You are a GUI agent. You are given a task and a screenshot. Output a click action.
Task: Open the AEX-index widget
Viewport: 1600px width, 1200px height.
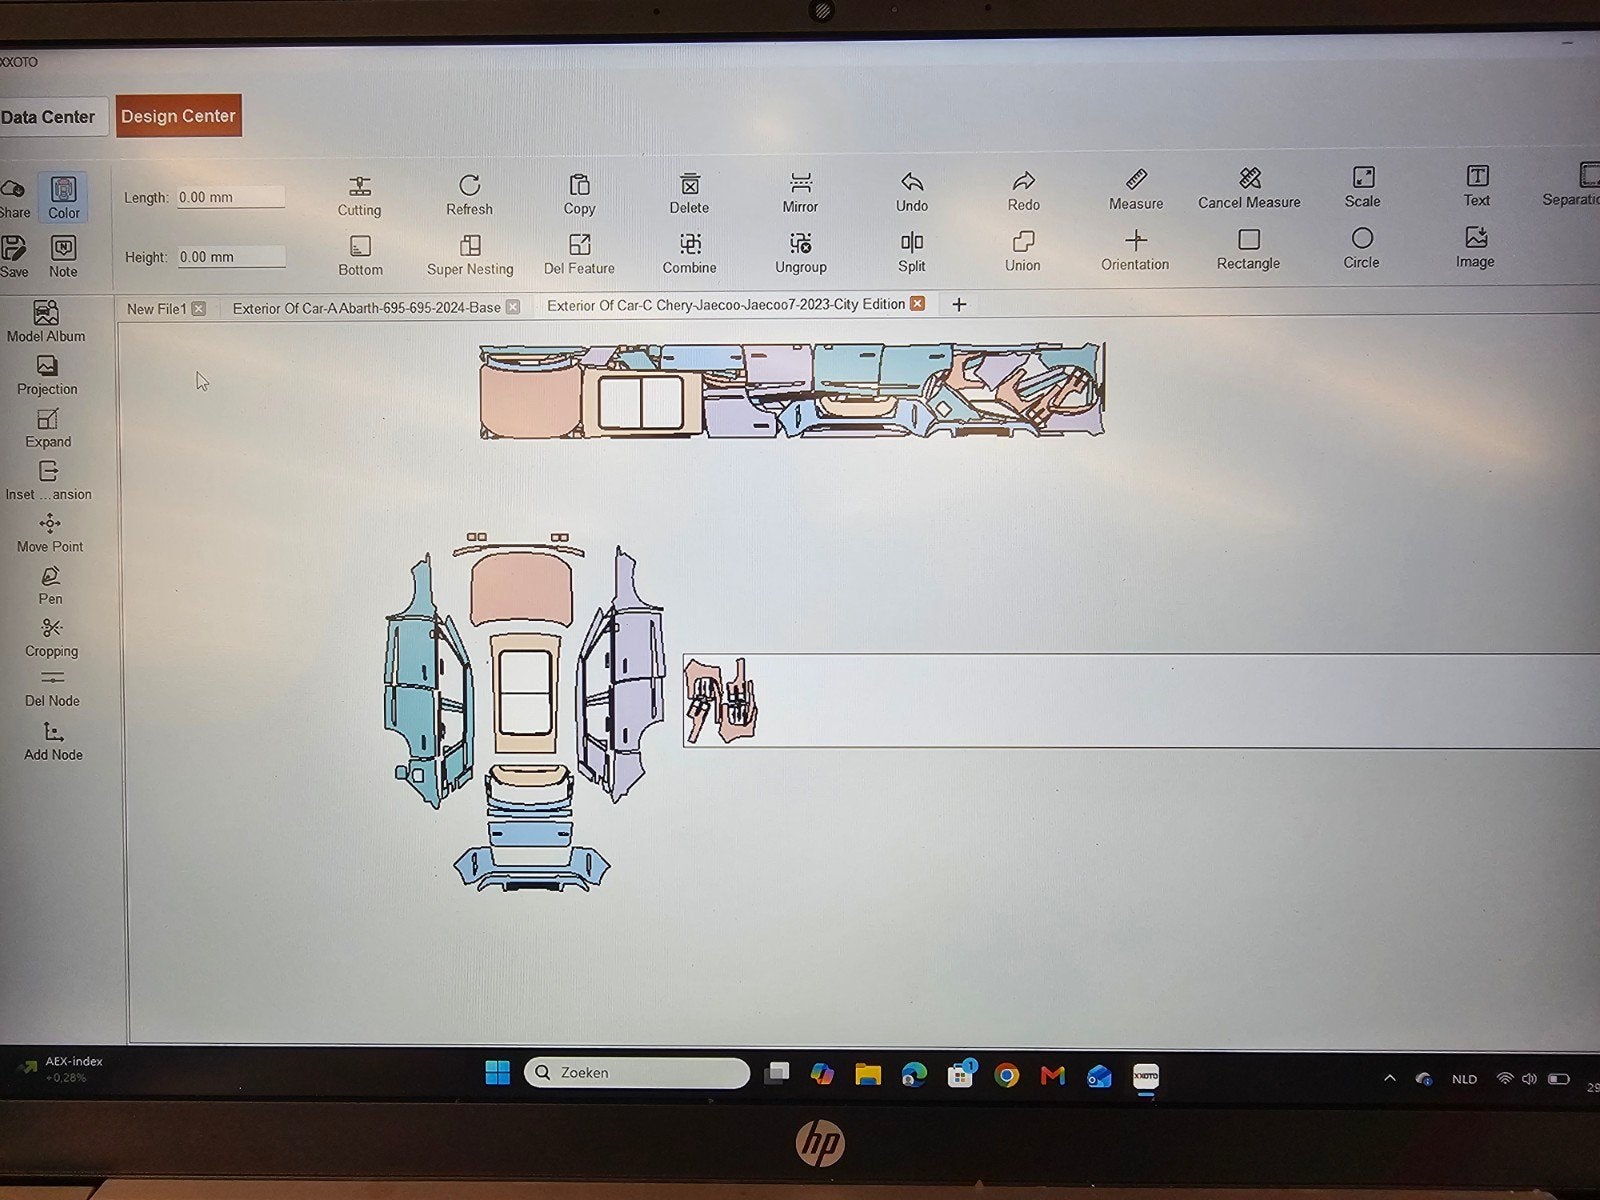[x=60, y=1069]
